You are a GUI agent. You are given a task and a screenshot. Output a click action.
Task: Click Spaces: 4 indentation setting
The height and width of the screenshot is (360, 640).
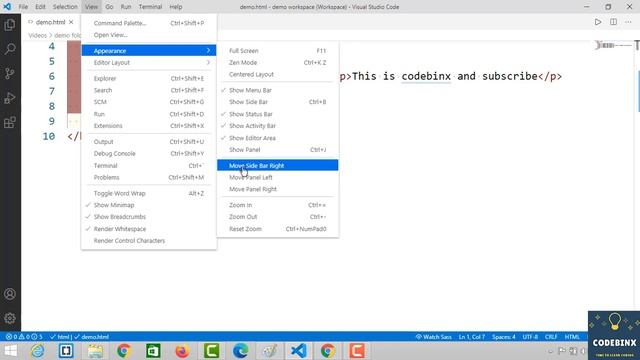504,337
